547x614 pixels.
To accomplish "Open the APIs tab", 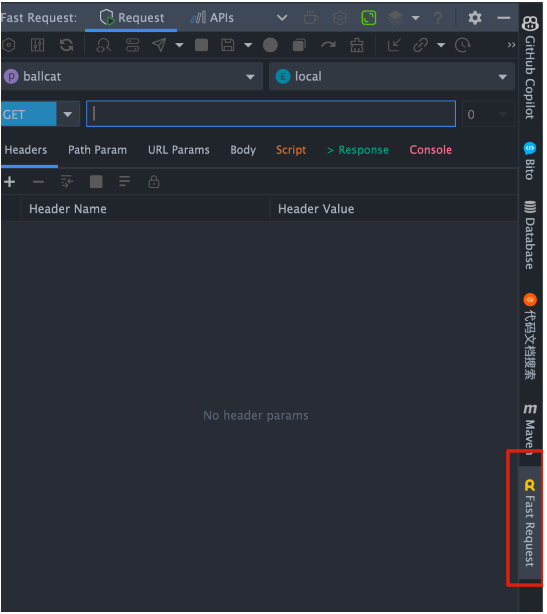I will [212, 18].
